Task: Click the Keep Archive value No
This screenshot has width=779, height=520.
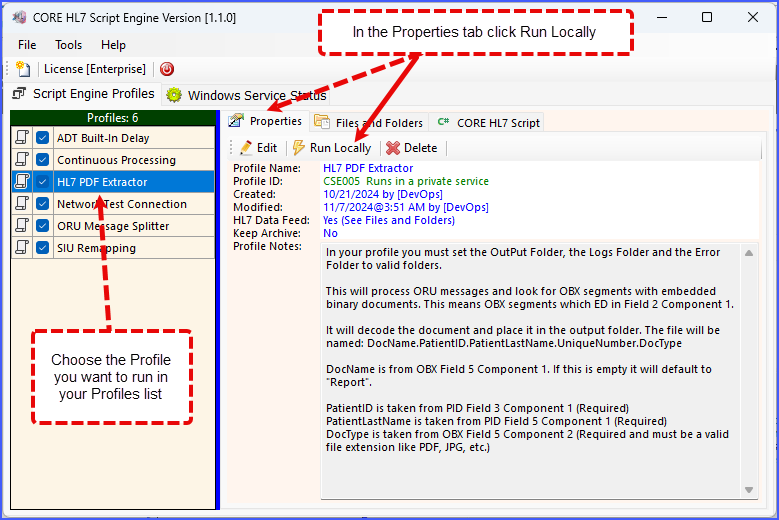Action: point(330,233)
